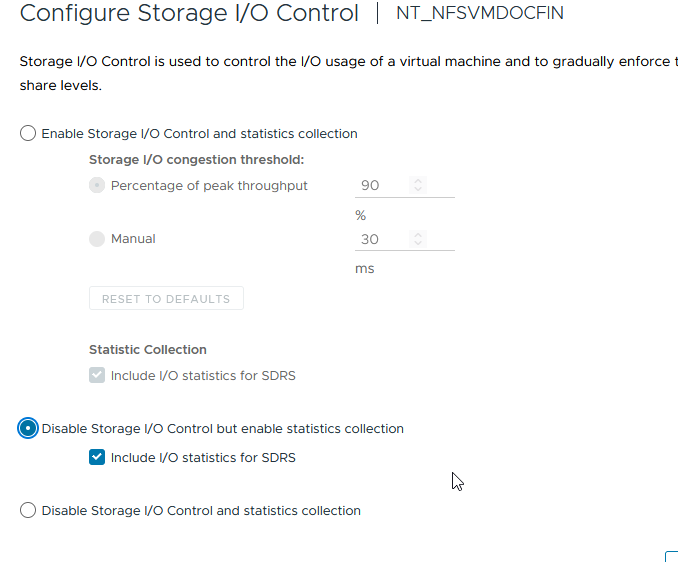
Task: Select Disable Storage I/O Control but enable statistics
Action: click(x=28, y=428)
